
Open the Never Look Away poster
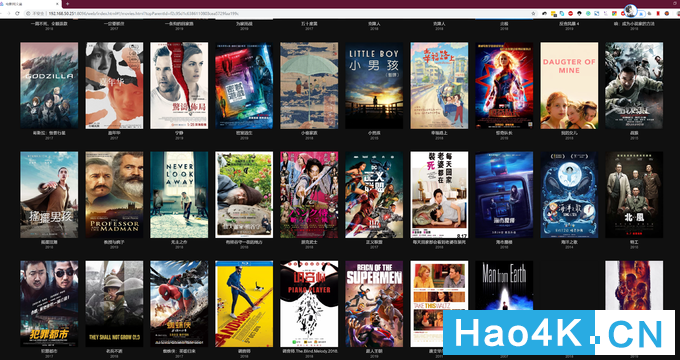pyautogui.click(x=179, y=195)
